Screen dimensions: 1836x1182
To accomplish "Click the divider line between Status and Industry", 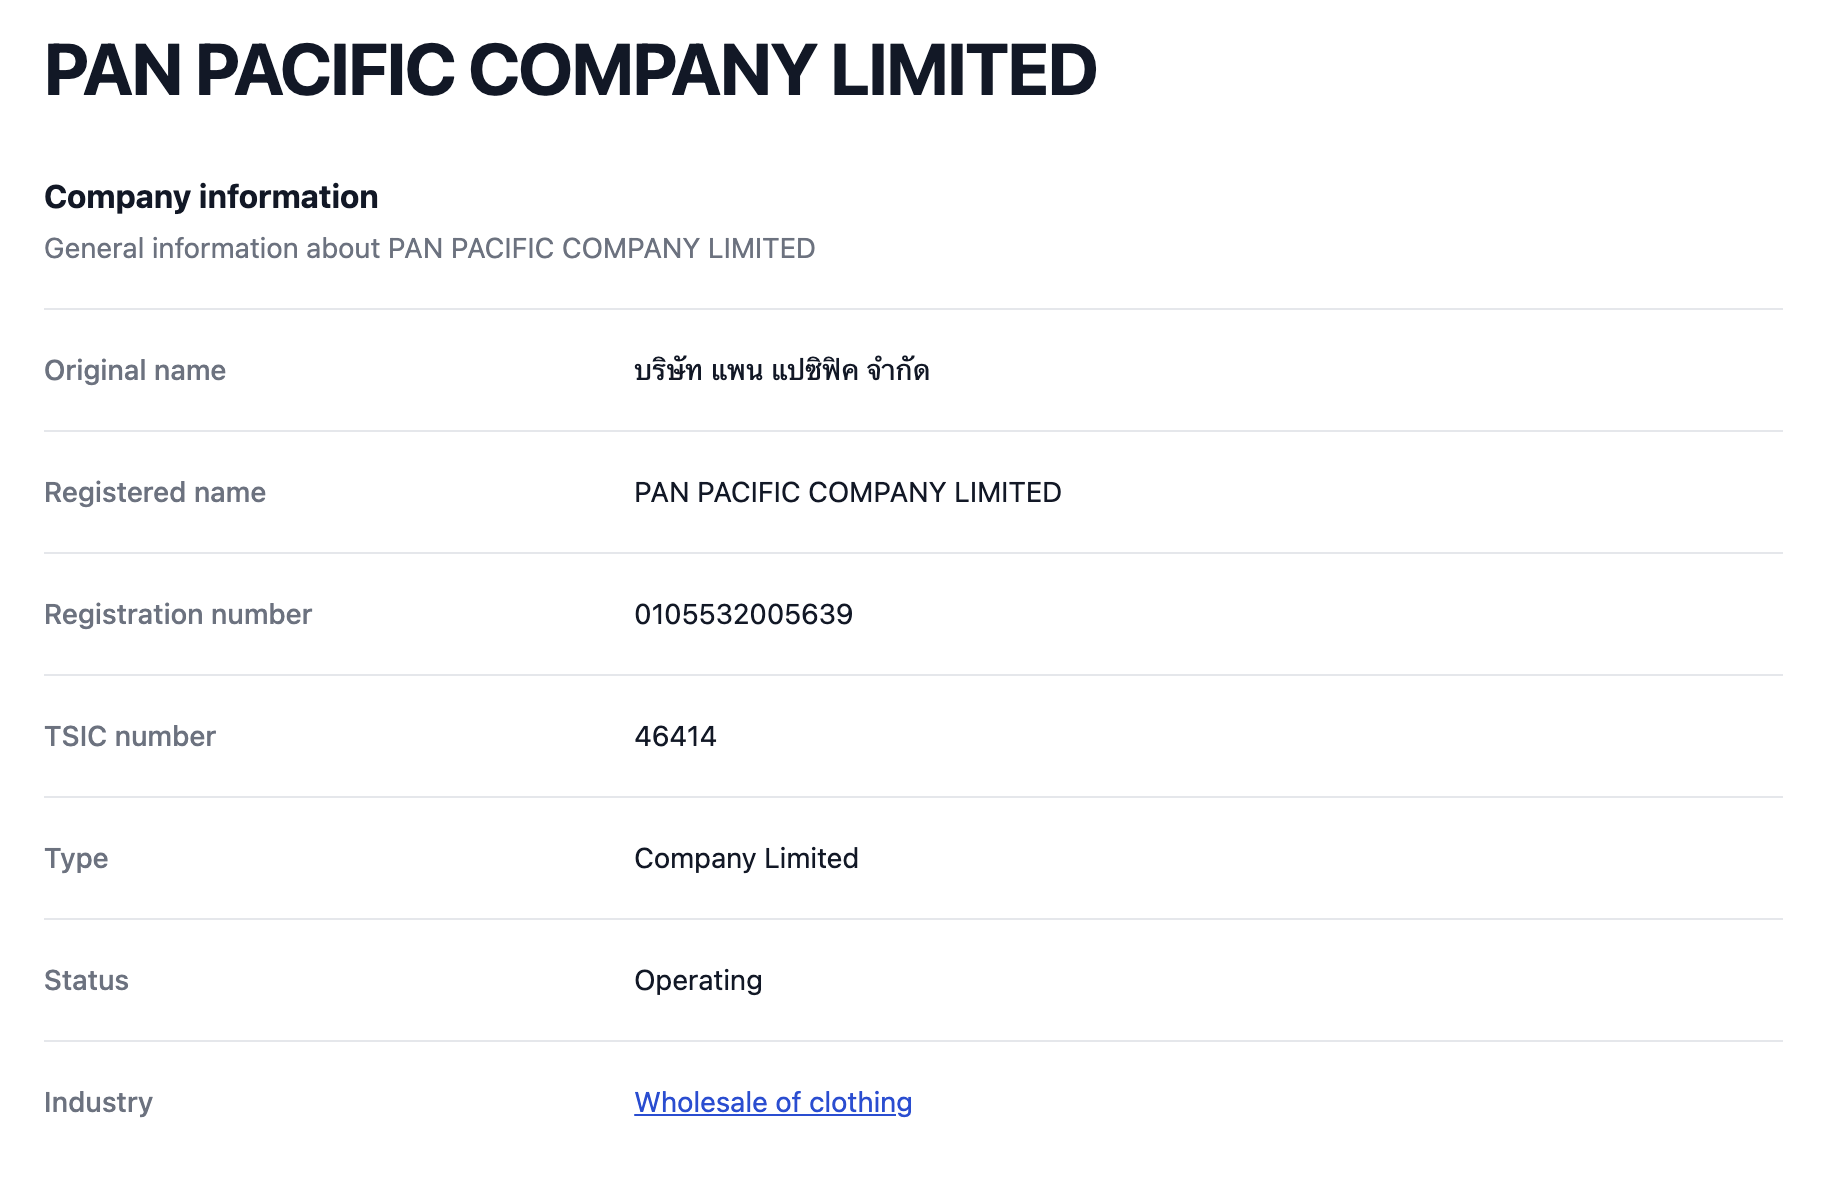I will coord(913,1041).
